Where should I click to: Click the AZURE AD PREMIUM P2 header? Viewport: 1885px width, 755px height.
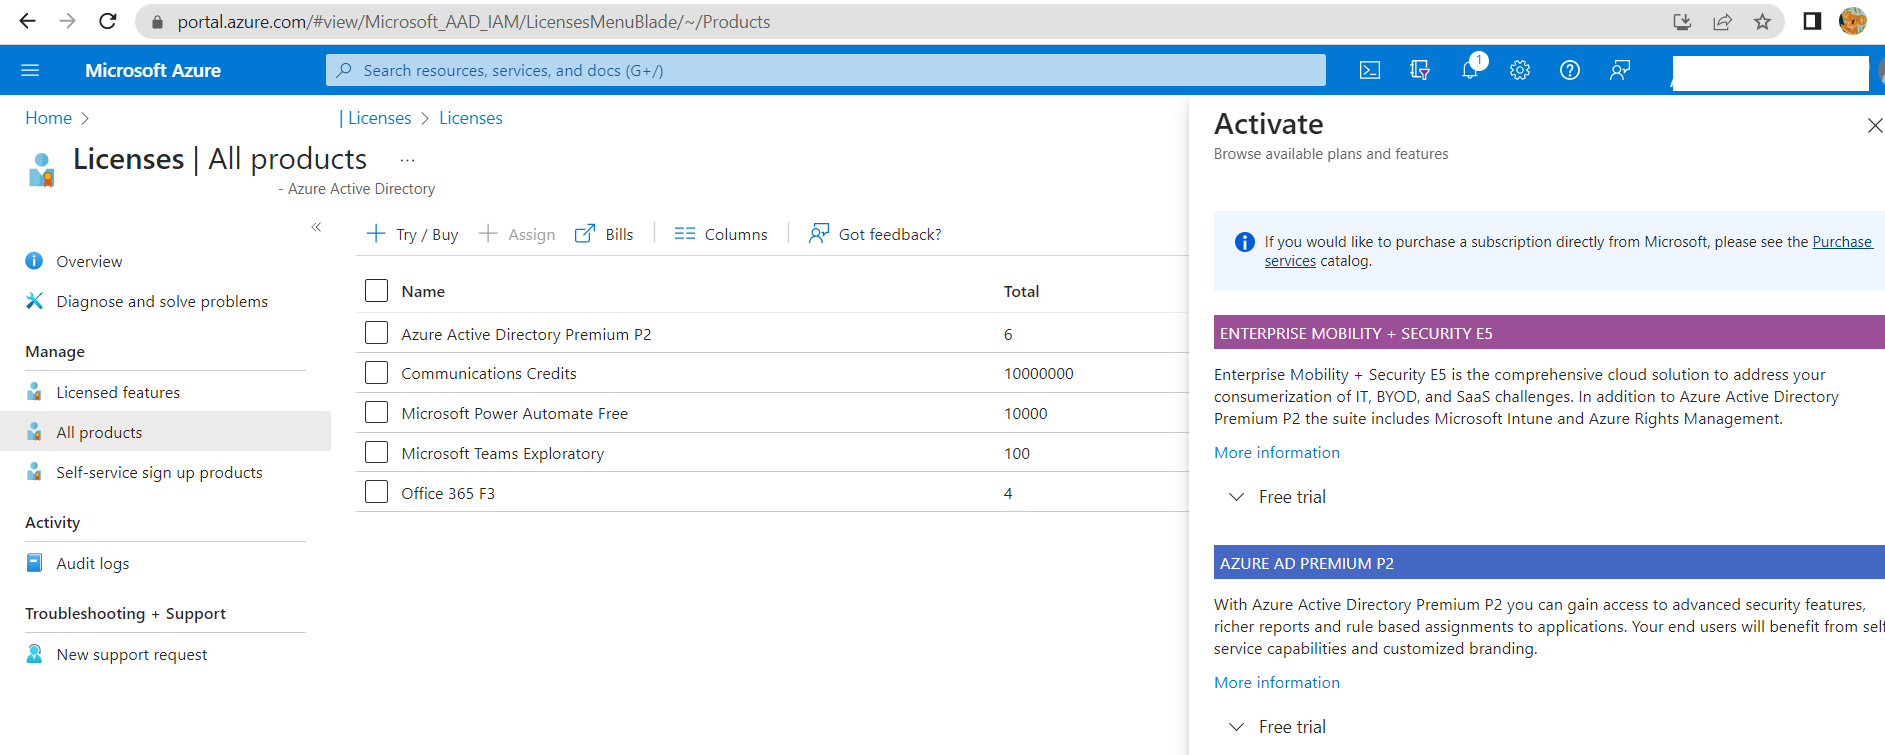(1549, 563)
